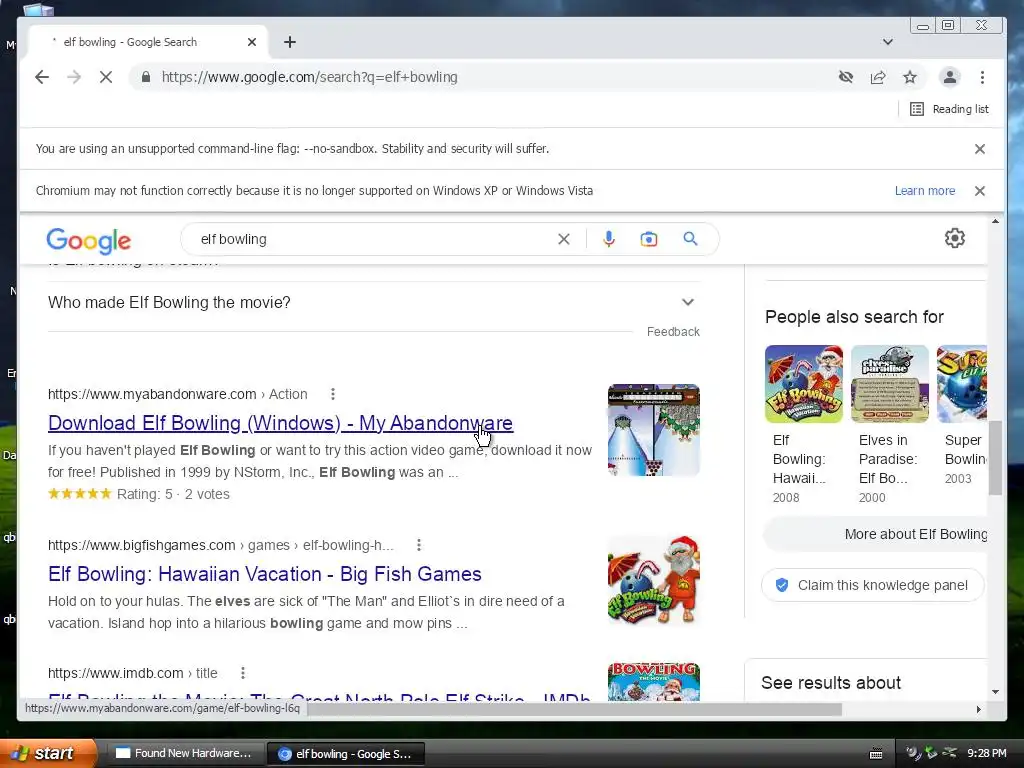Screen dimensions: 1024x768
Task: Open Download Elf Bowling My Abandonware result
Action: click(x=280, y=423)
